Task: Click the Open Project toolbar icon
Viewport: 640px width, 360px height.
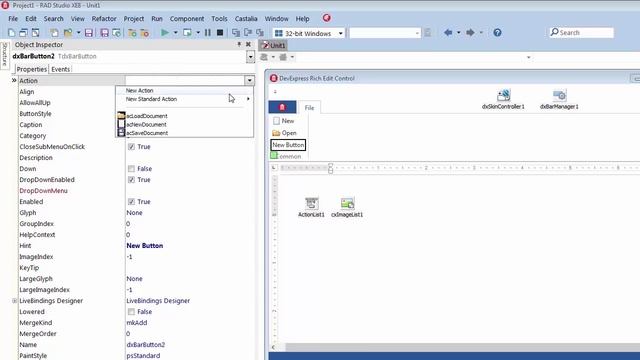Action: 68,33
